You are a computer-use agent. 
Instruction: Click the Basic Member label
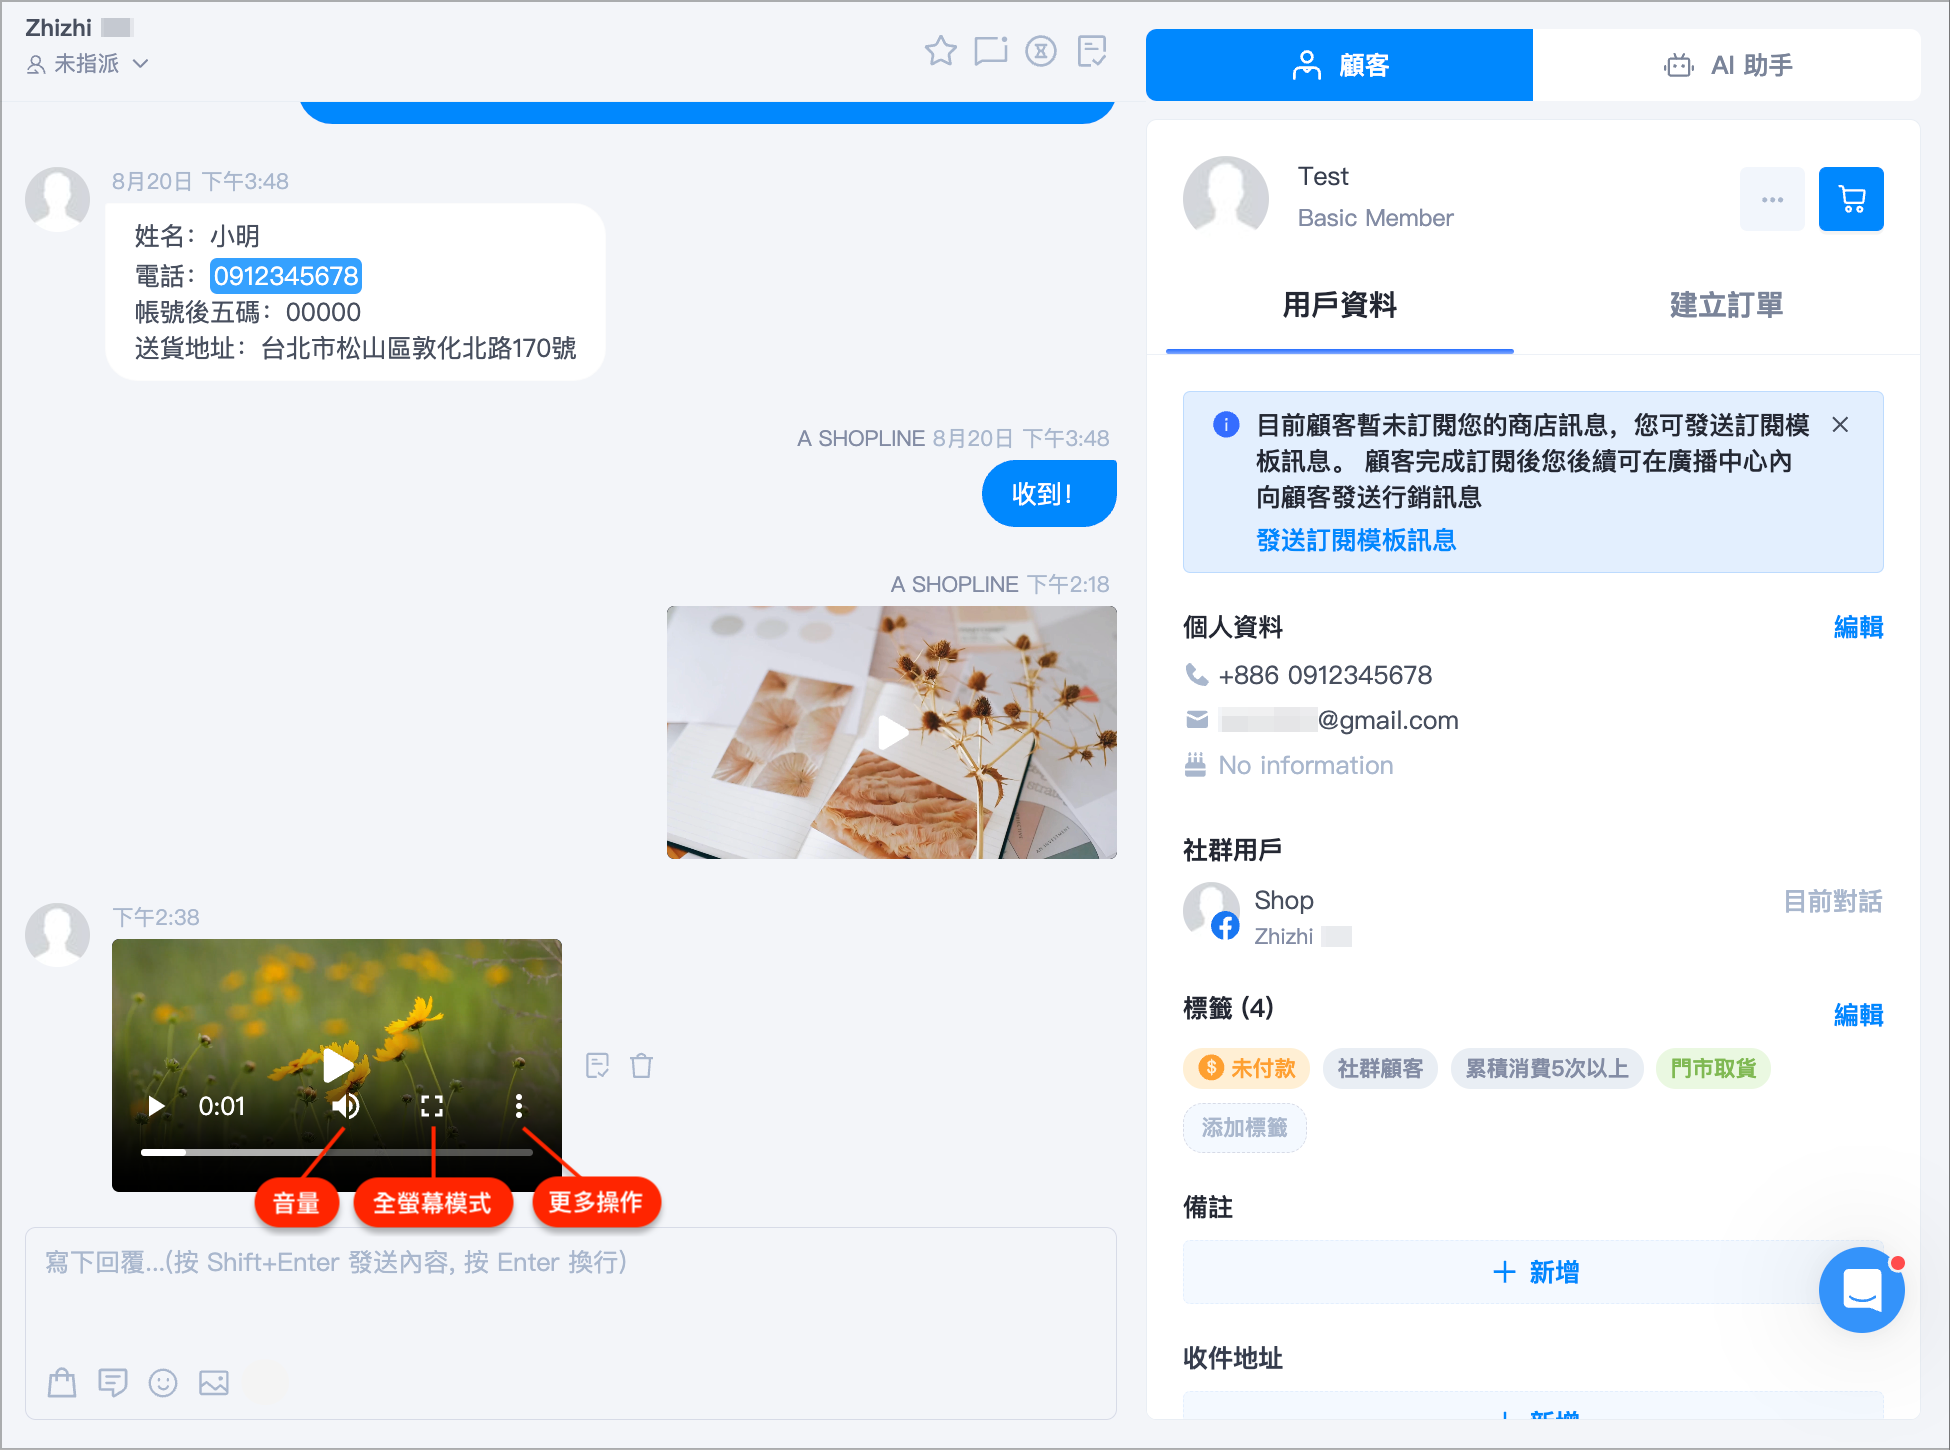(x=1375, y=218)
